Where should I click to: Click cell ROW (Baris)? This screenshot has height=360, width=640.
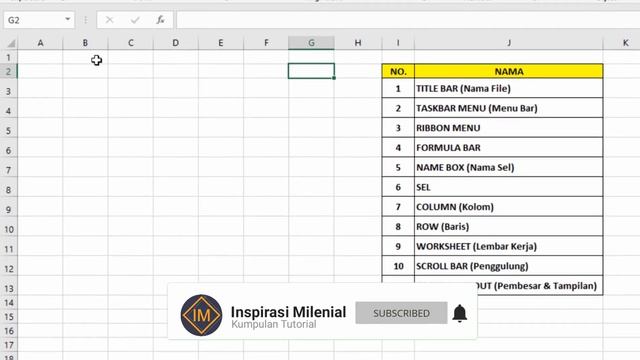pos(509,227)
